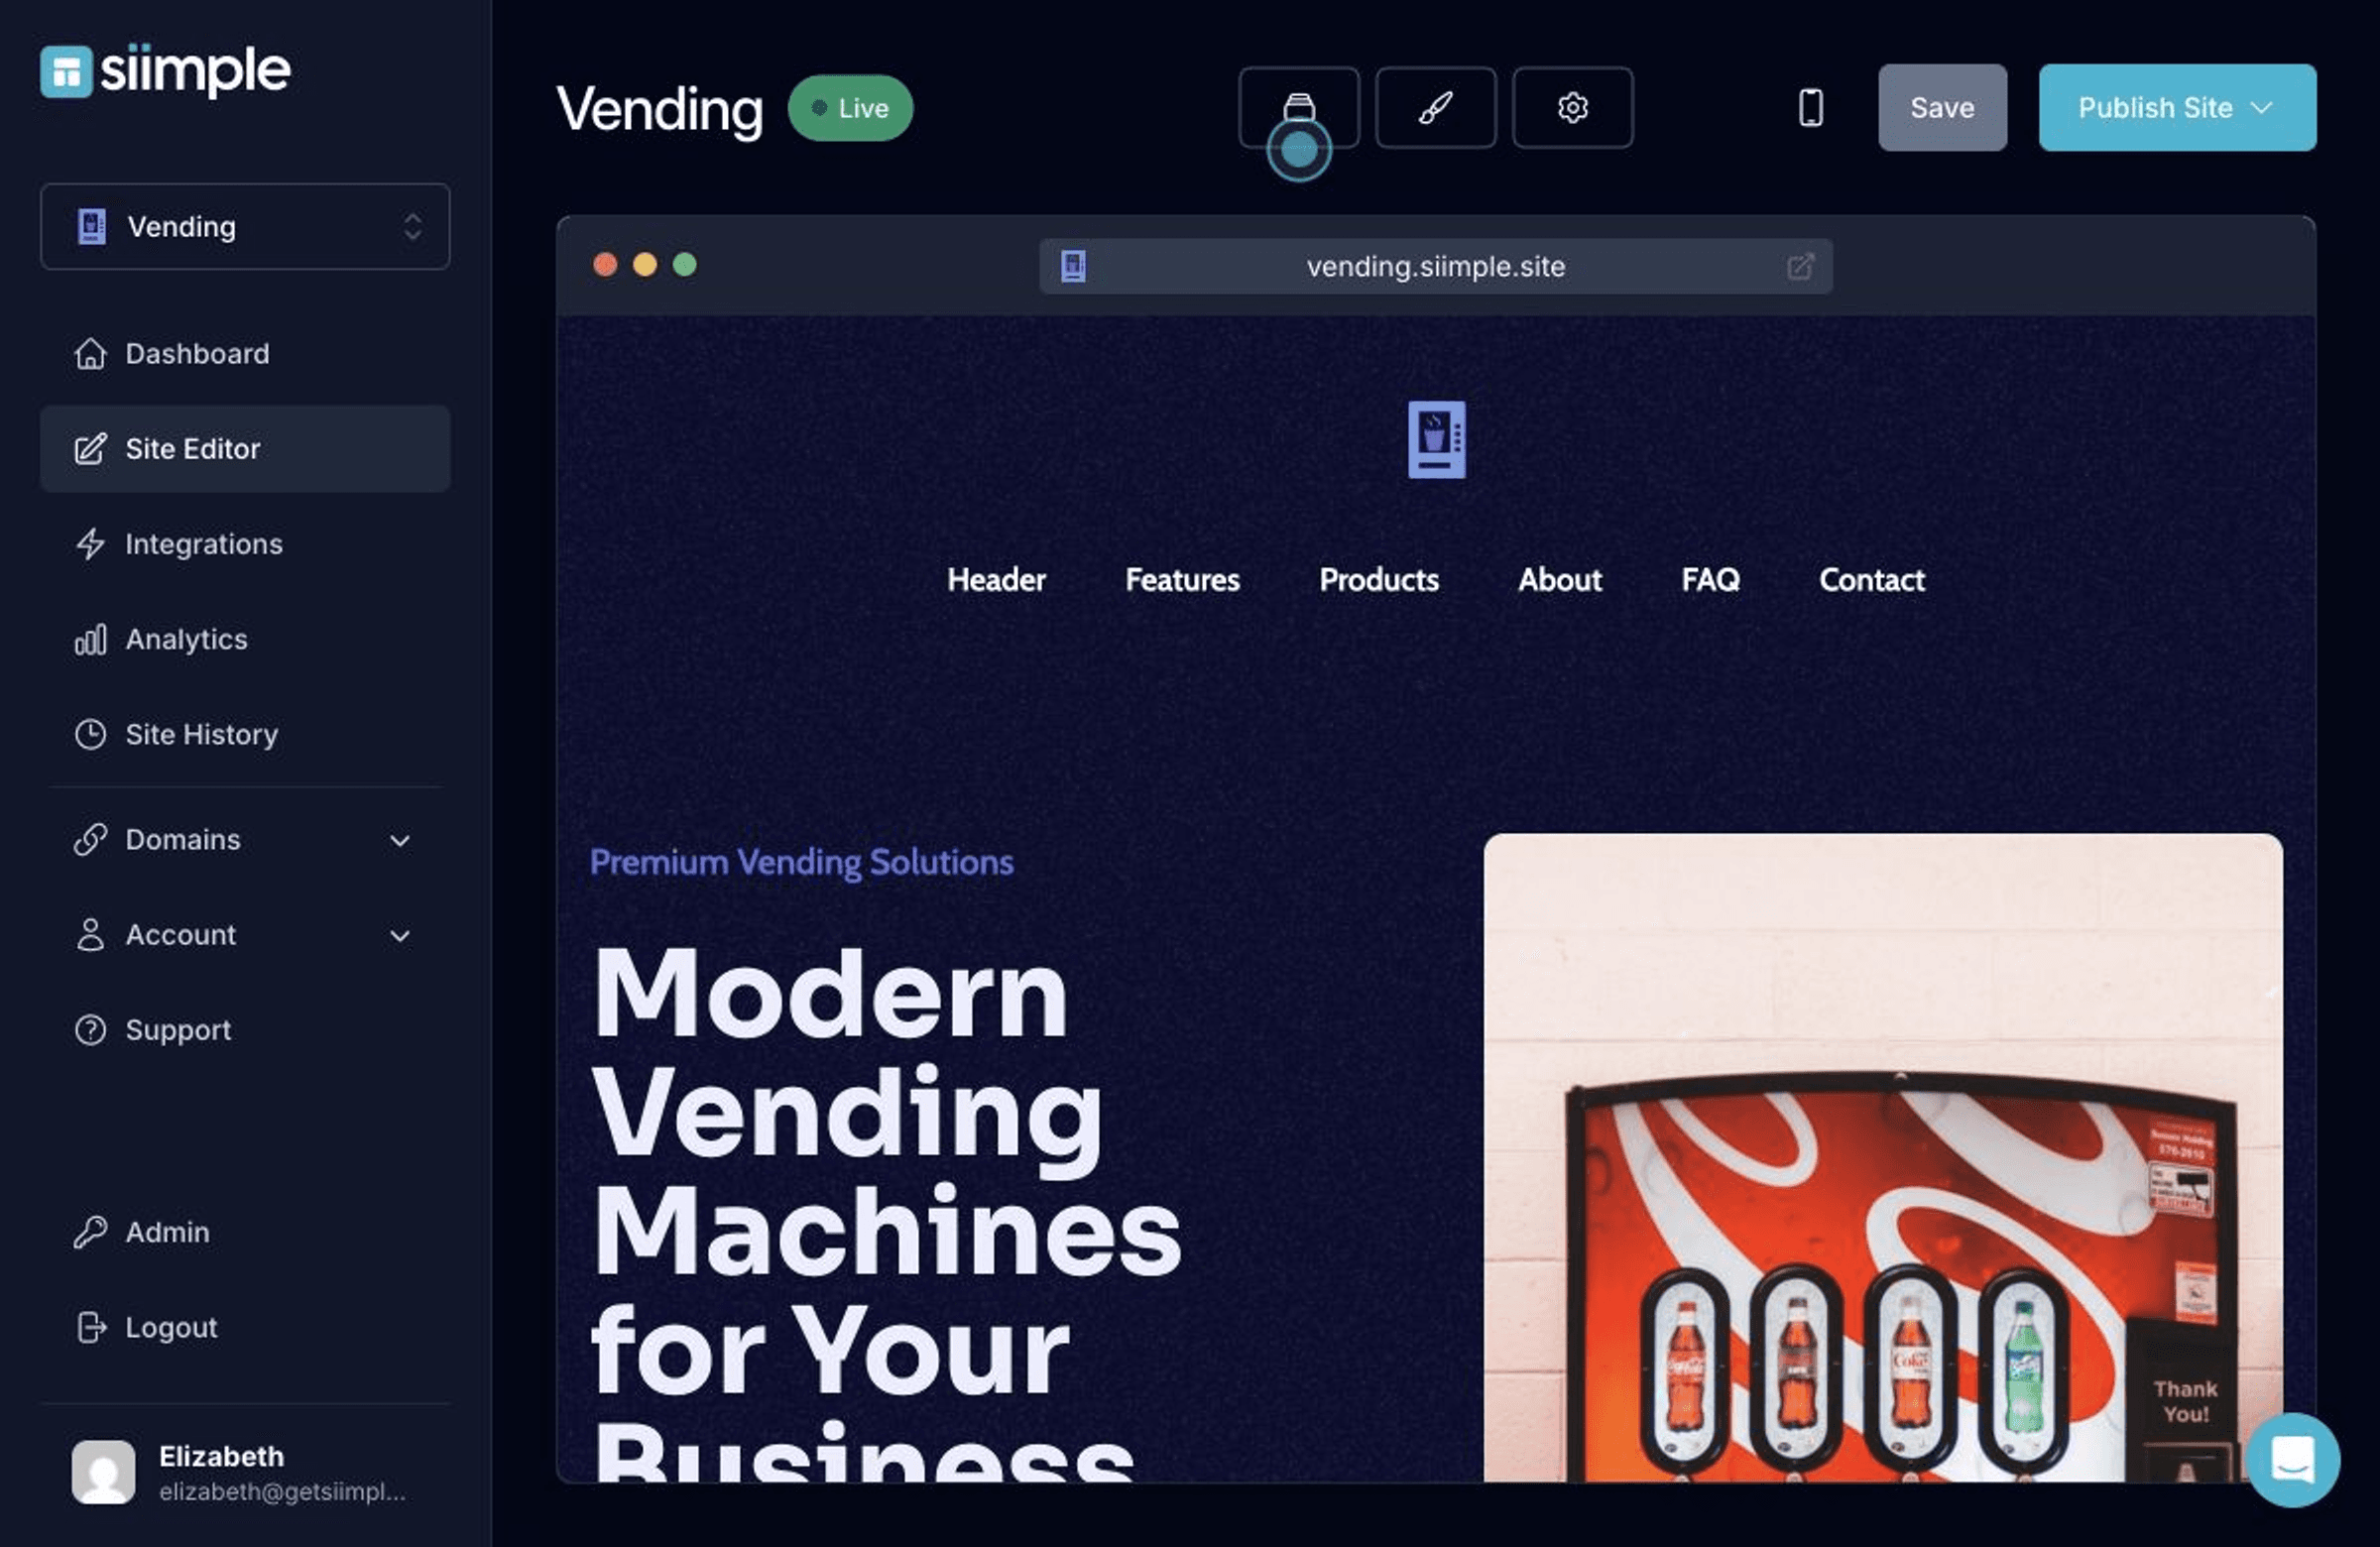Open Analytics in the sidebar
This screenshot has height=1547, width=2380.
tap(245, 639)
